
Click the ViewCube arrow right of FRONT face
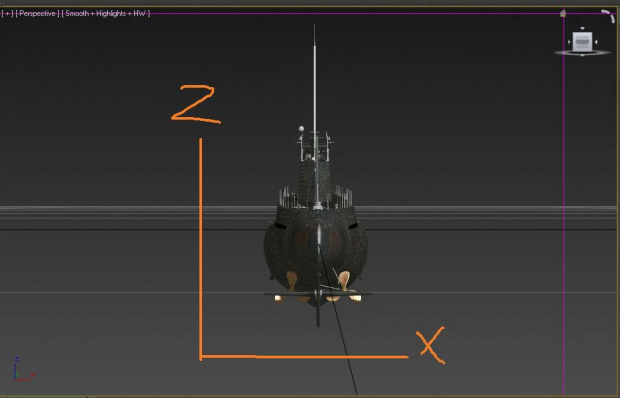tap(596, 42)
